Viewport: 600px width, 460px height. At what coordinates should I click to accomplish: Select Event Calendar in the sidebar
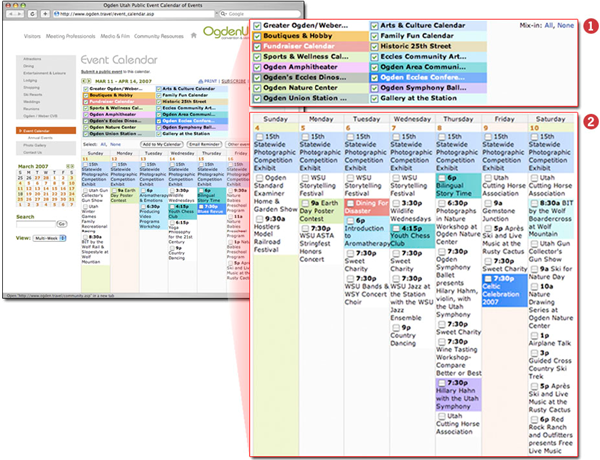(x=46, y=131)
